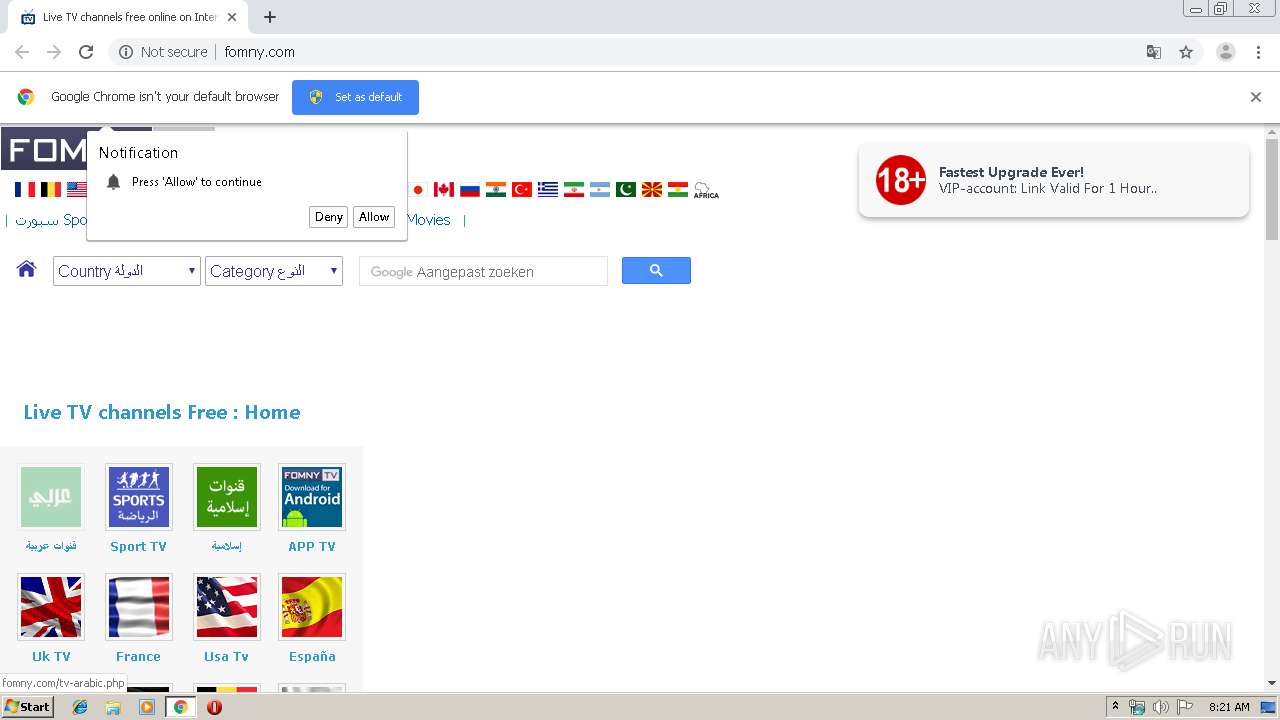Click the India flag icon
The image size is (1280, 720).
click(x=496, y=189)
